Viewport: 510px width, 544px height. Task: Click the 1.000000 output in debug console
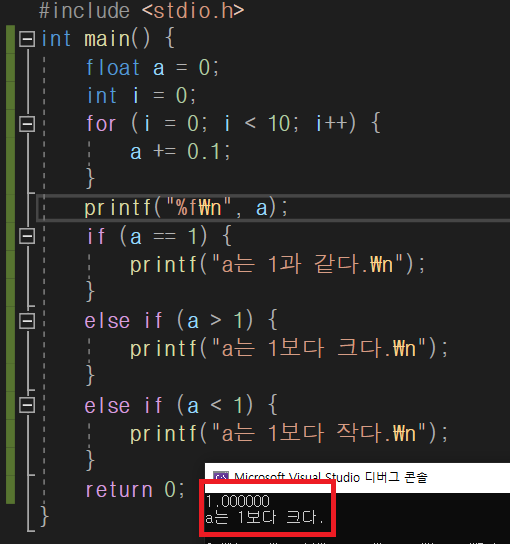(238, 502)
